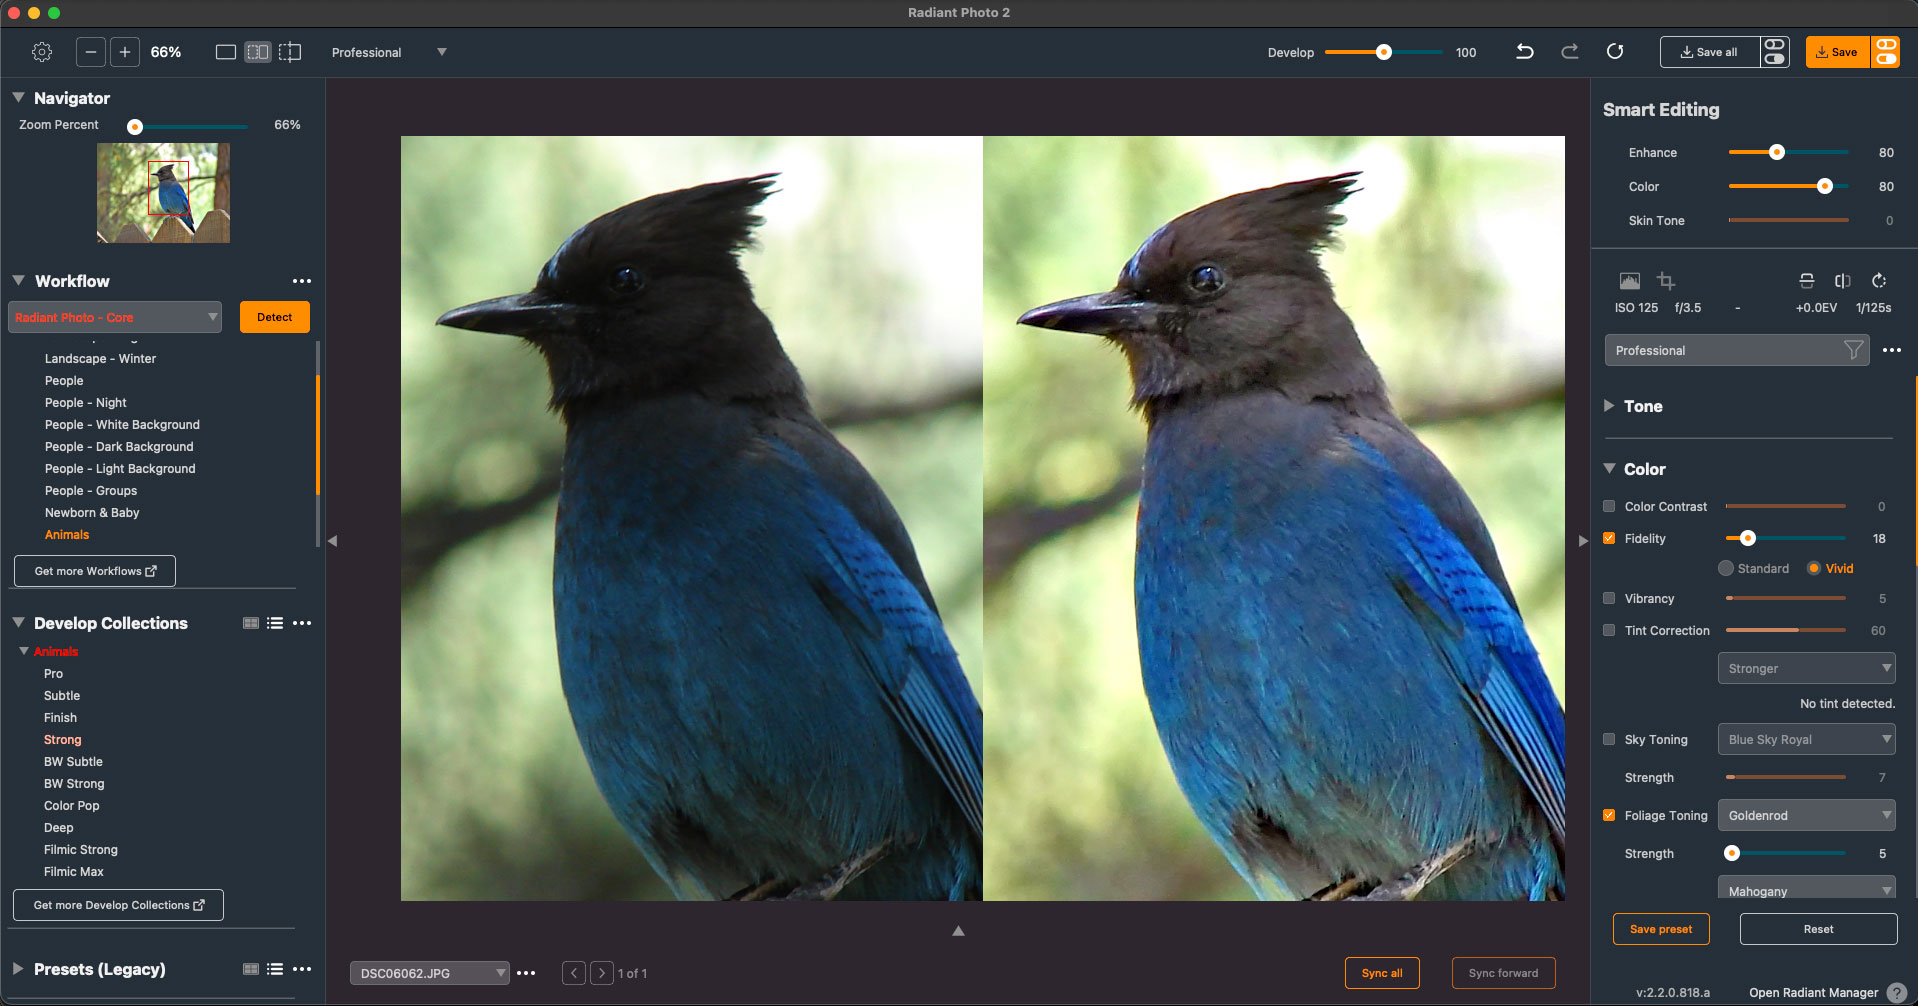Open Save all options toggle icon

[1775, 52]
